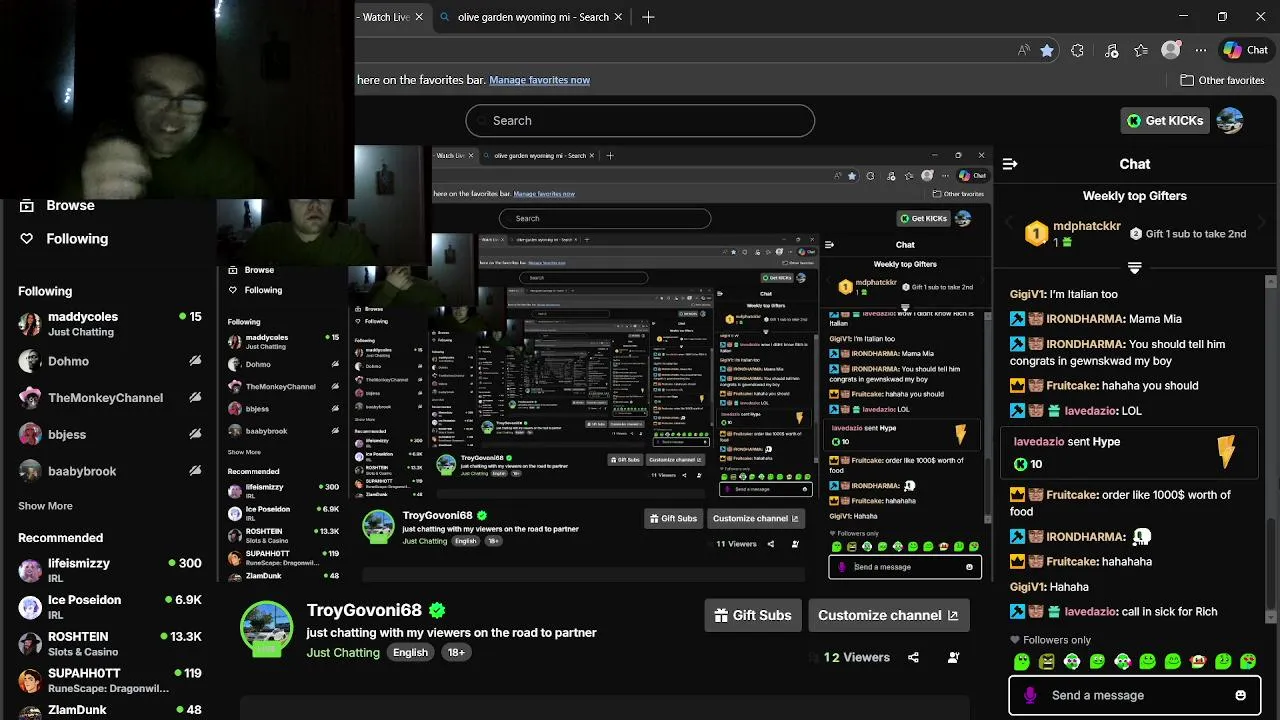This screenshot has width=1280, height=720.
Task: Open the Other favorites folder
Action: pyautogui.click(x=1222, y=80)
